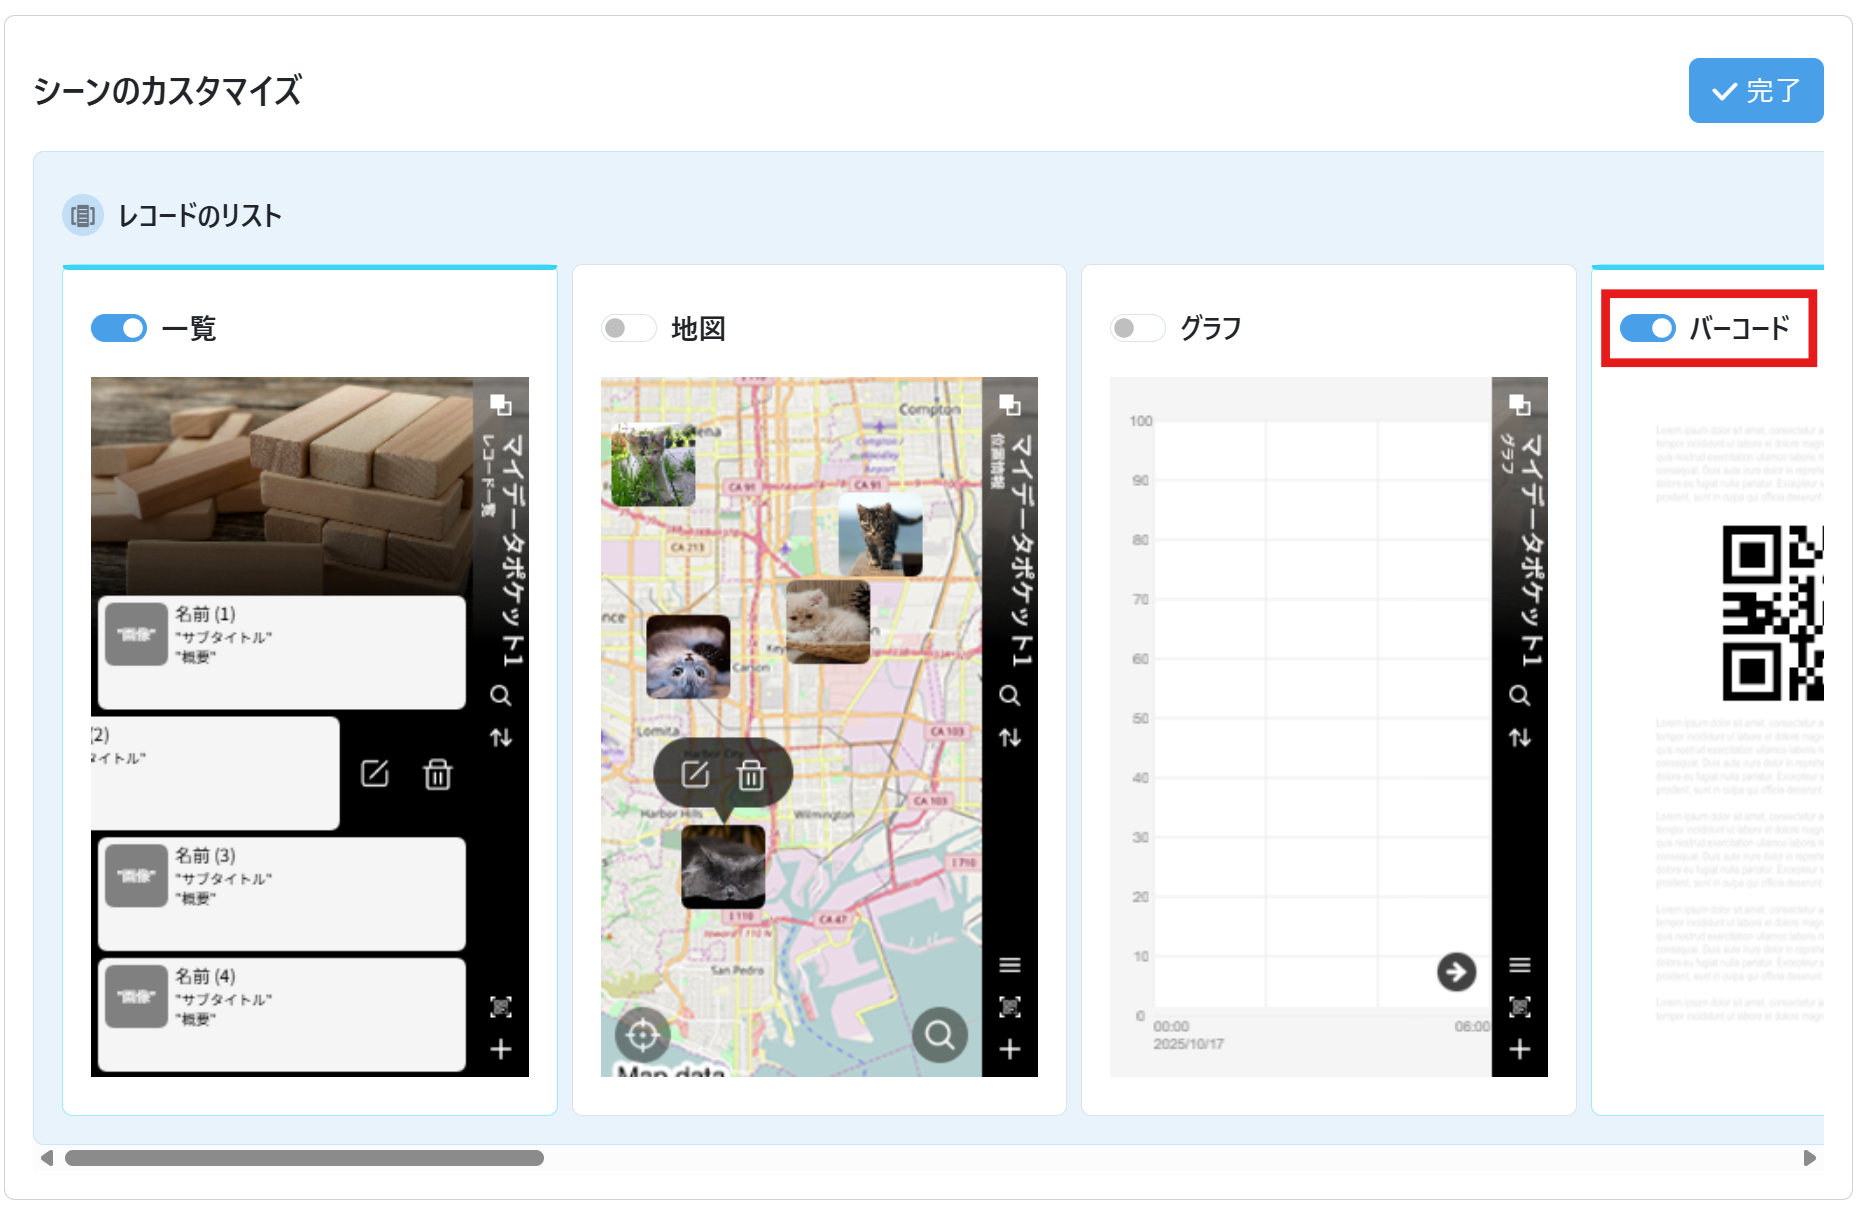Enable the グラフ scene toggle
The height and width of the screenshot is (1212, 1865).
coord(1137,328)
